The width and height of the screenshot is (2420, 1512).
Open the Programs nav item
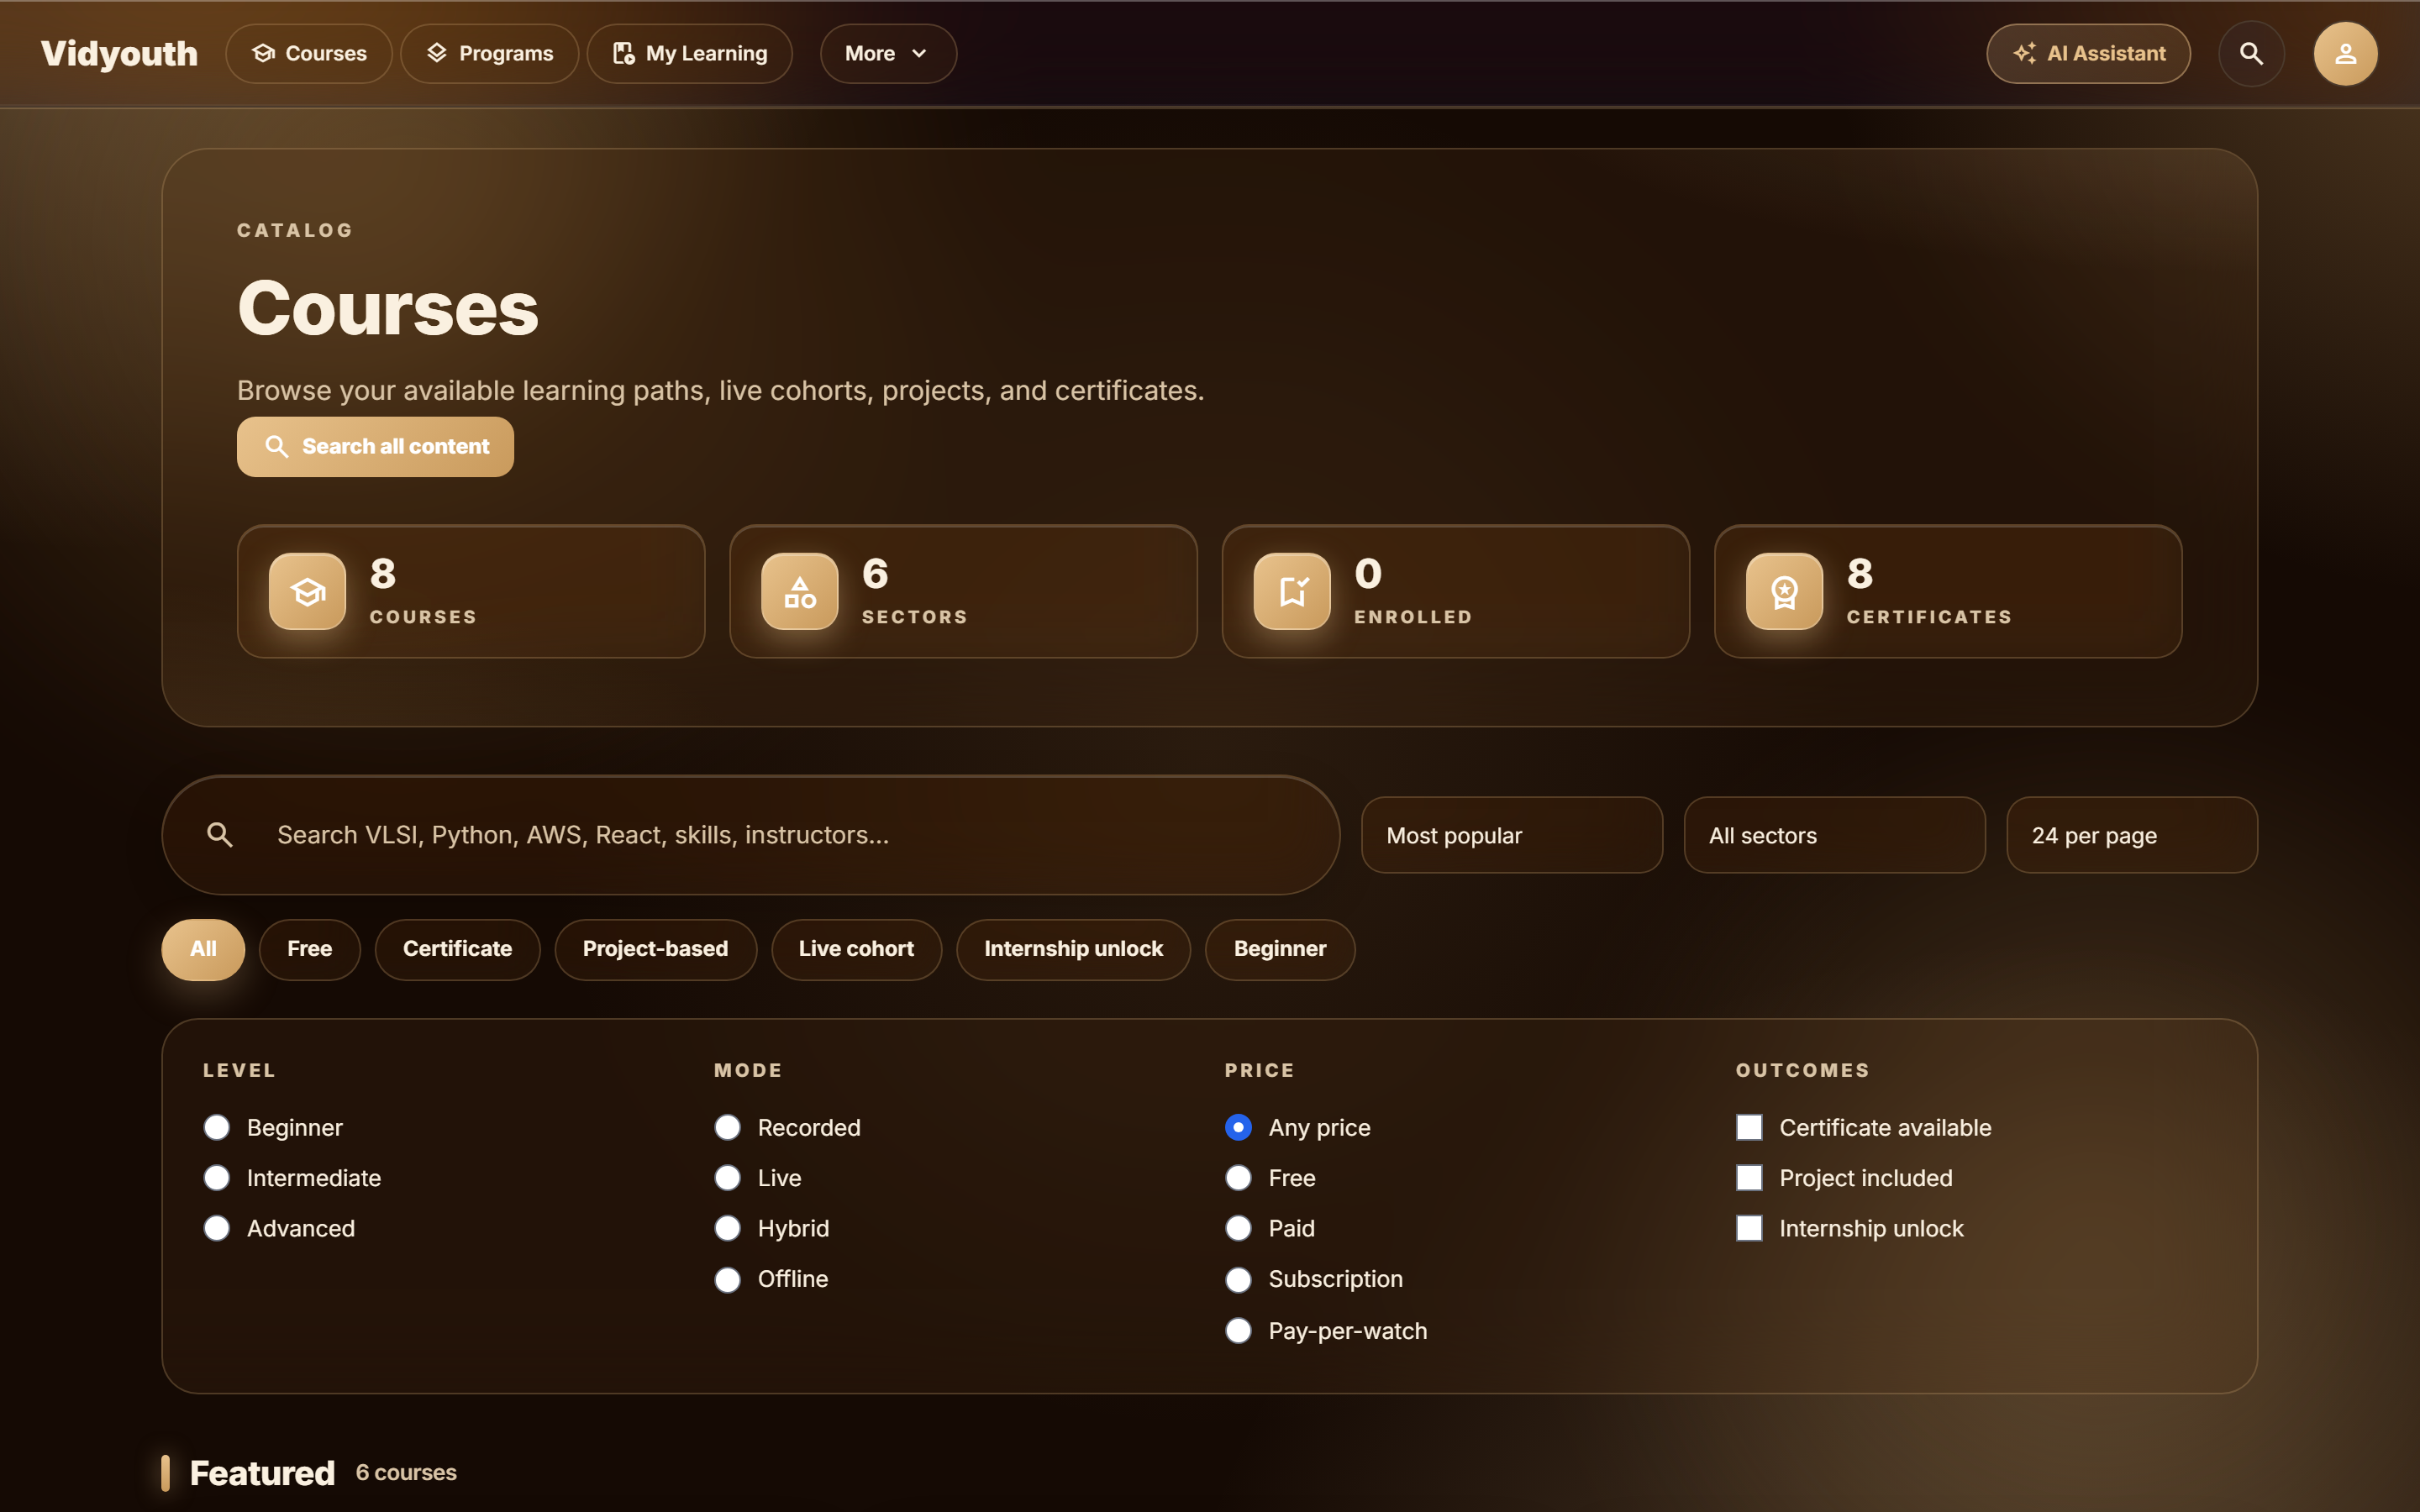[x=489, y=53]
